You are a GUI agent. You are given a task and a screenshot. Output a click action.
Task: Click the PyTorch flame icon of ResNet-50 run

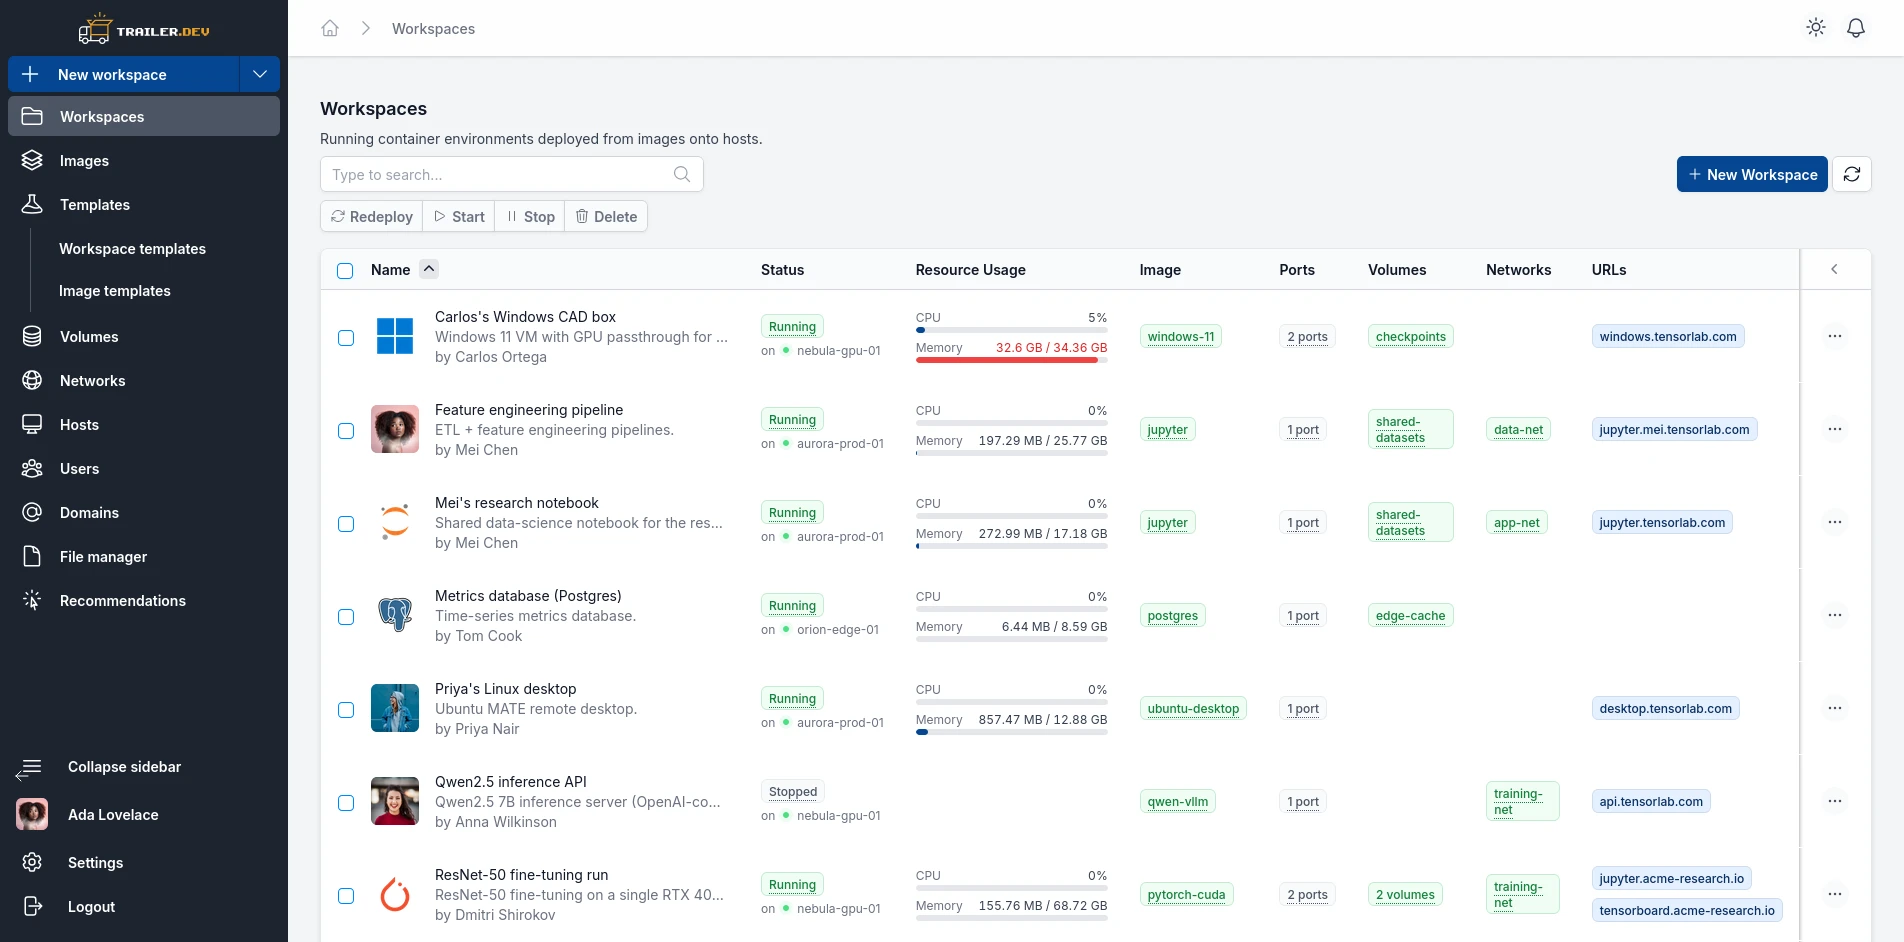395,894
